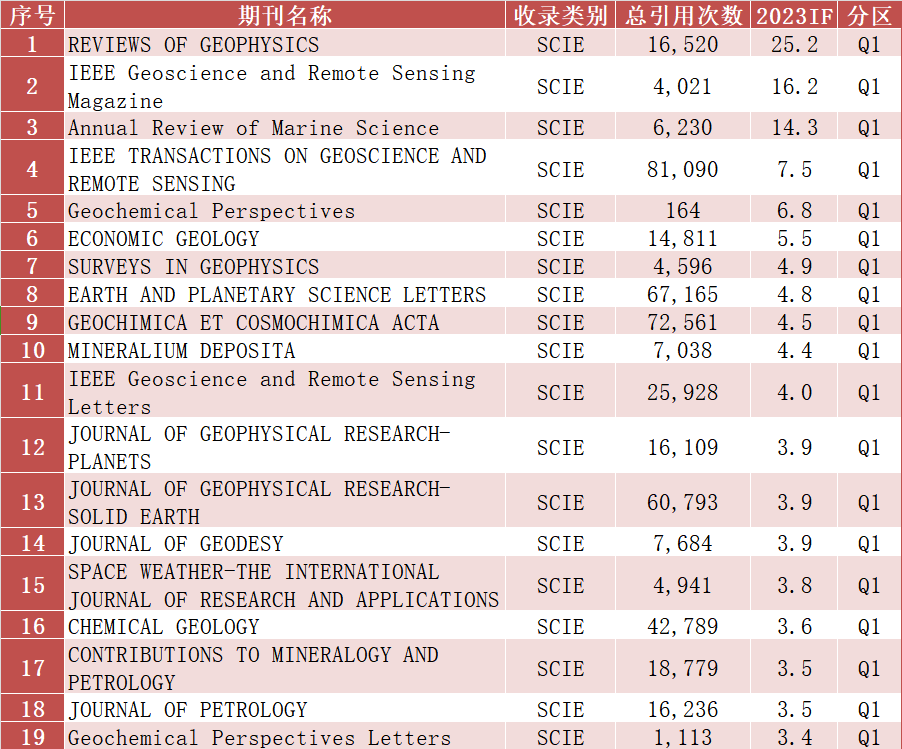Select the 收录类别 header cell
Screen dimensions: 902x749
[560, 15]
